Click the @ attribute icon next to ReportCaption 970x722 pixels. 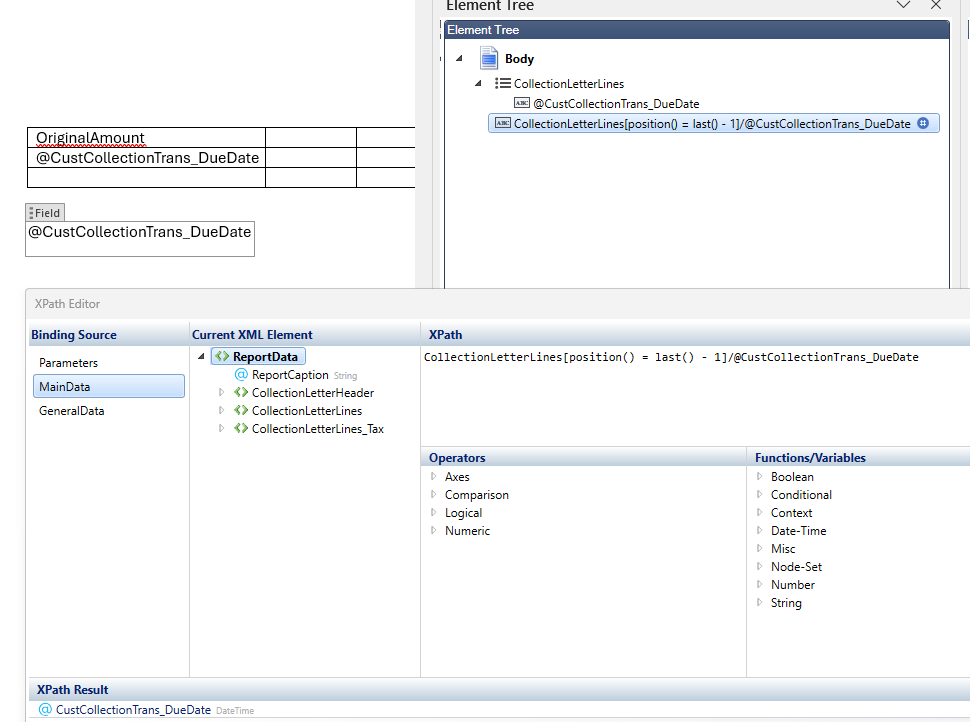(x=241, y=375)
